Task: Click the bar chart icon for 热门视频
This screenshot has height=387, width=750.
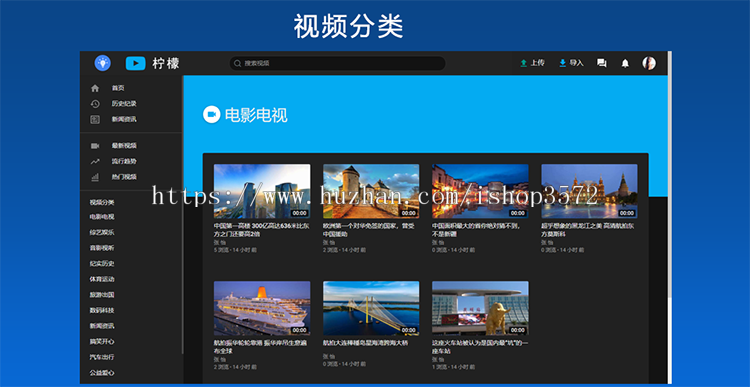Action: [x=95, y=177]
